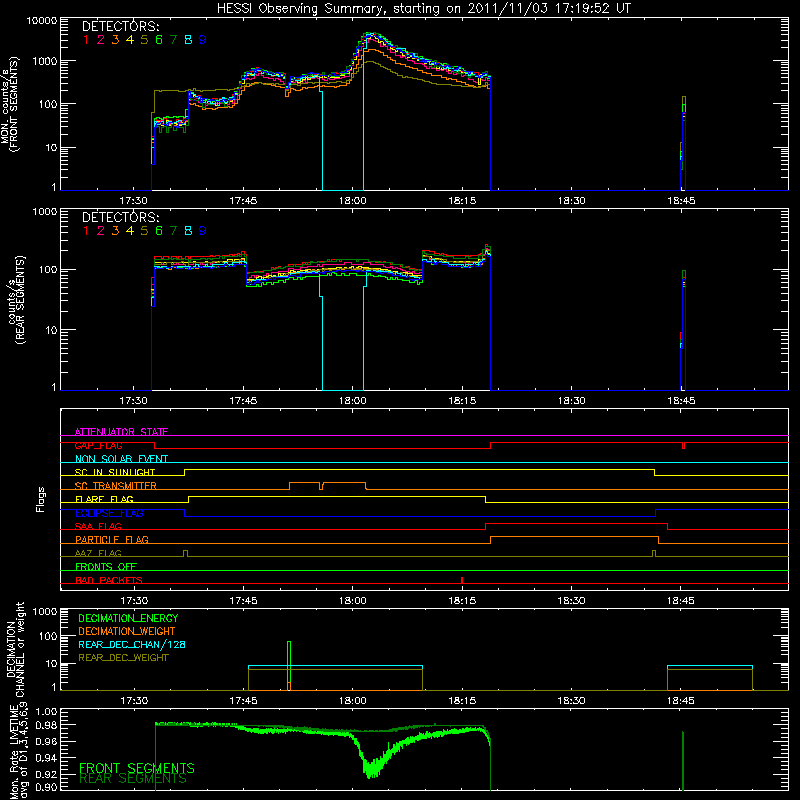
Task: Click the ATTENUATOR_STATE flag label
Action: (121, 432)
